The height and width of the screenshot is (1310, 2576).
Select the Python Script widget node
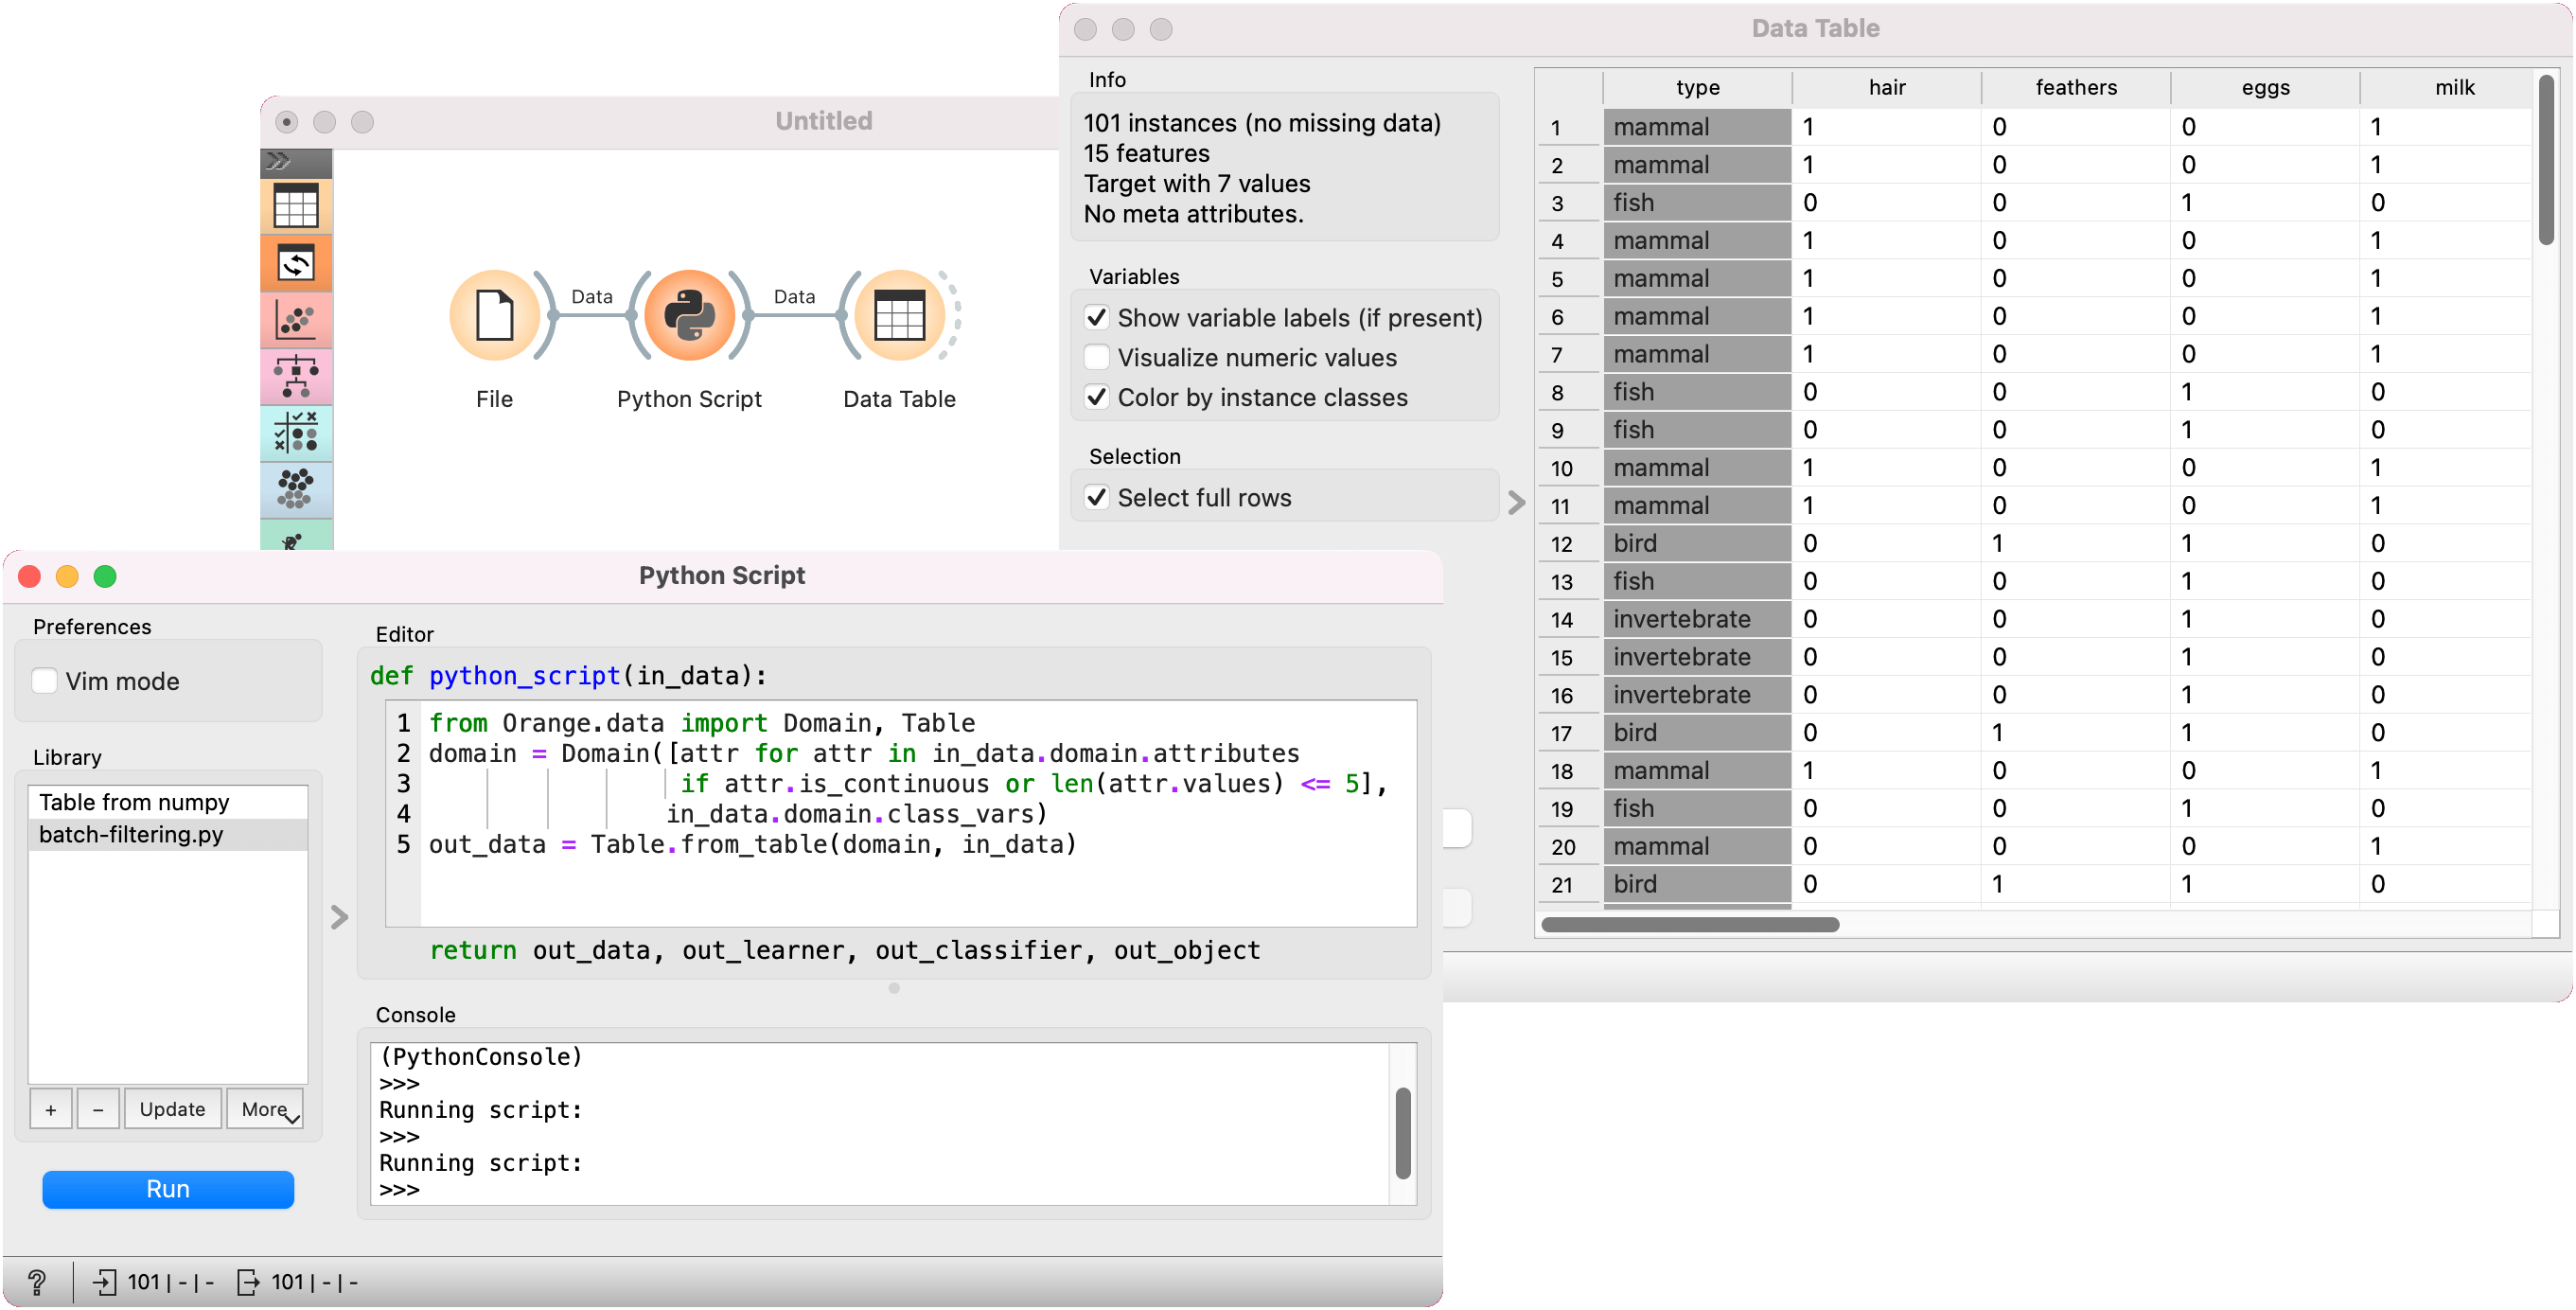pyautogui.click(x=689, y=316)
